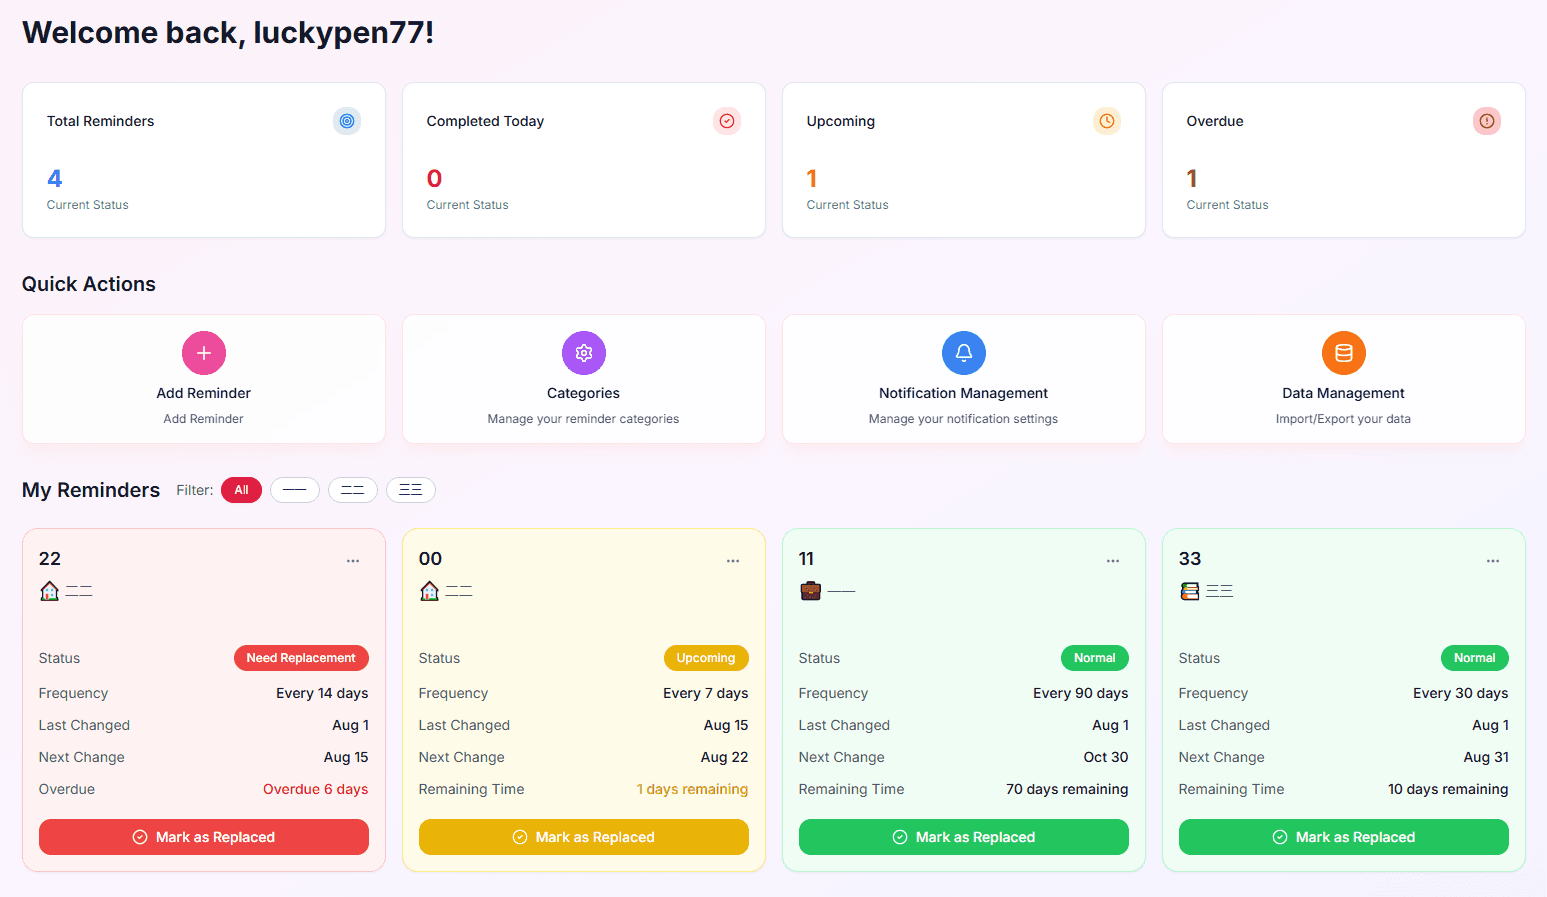Click the Need Replacement status badge
The image size is (1547, 897).
[301, 658]
